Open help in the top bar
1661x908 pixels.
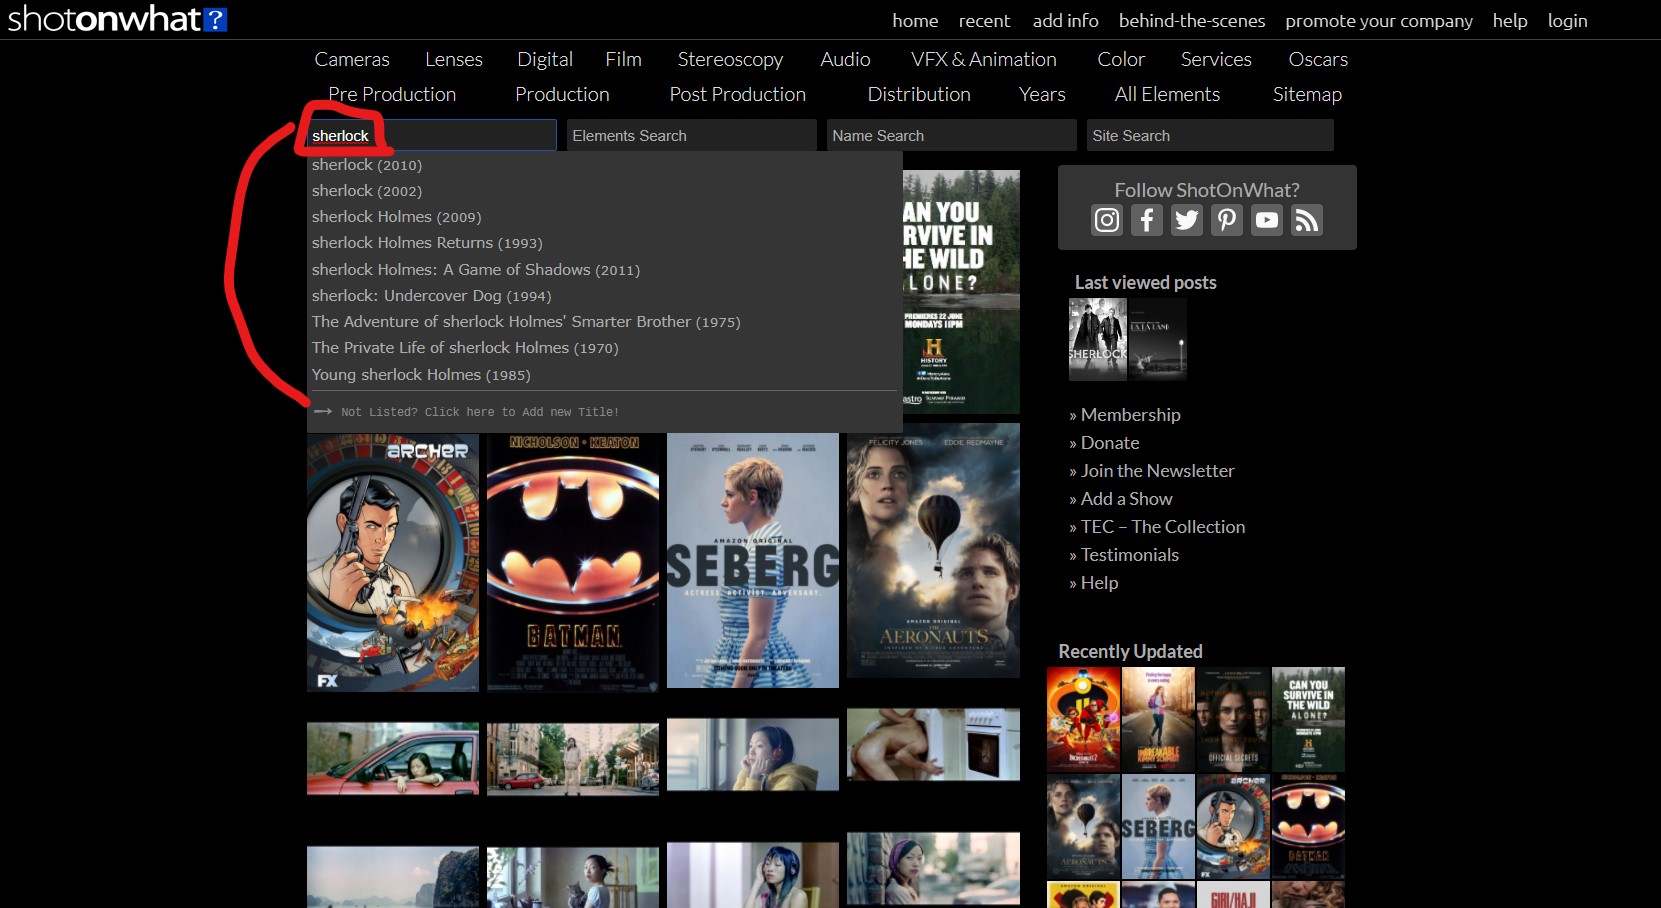tap(1510, 21)
